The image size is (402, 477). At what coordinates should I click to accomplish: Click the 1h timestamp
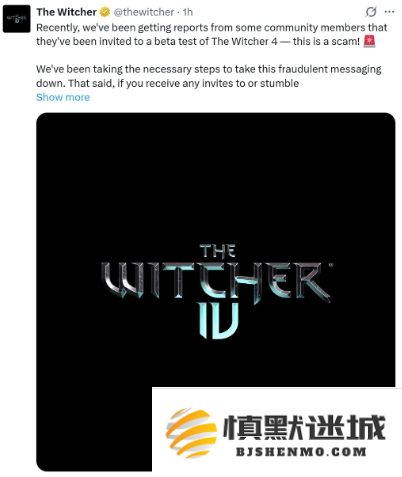188,12
